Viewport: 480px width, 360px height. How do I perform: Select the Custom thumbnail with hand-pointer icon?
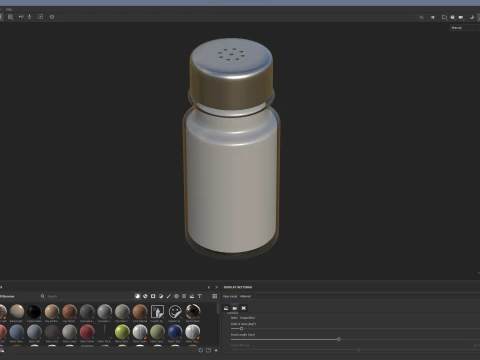click(x=157, y=312)
